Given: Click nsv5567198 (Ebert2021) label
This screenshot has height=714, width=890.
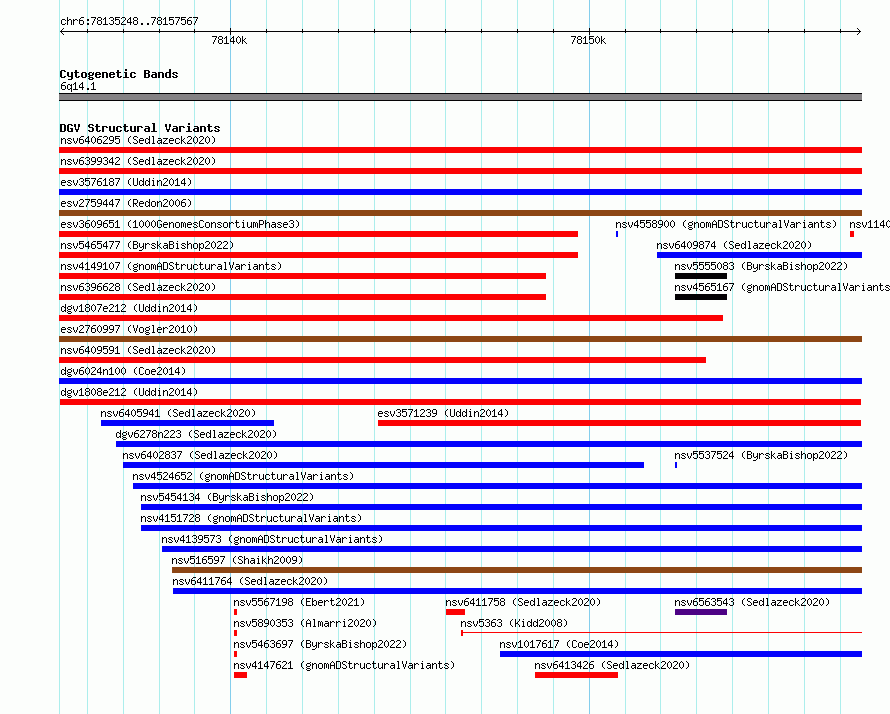Looking at the screenshot, I should point(299,602).
